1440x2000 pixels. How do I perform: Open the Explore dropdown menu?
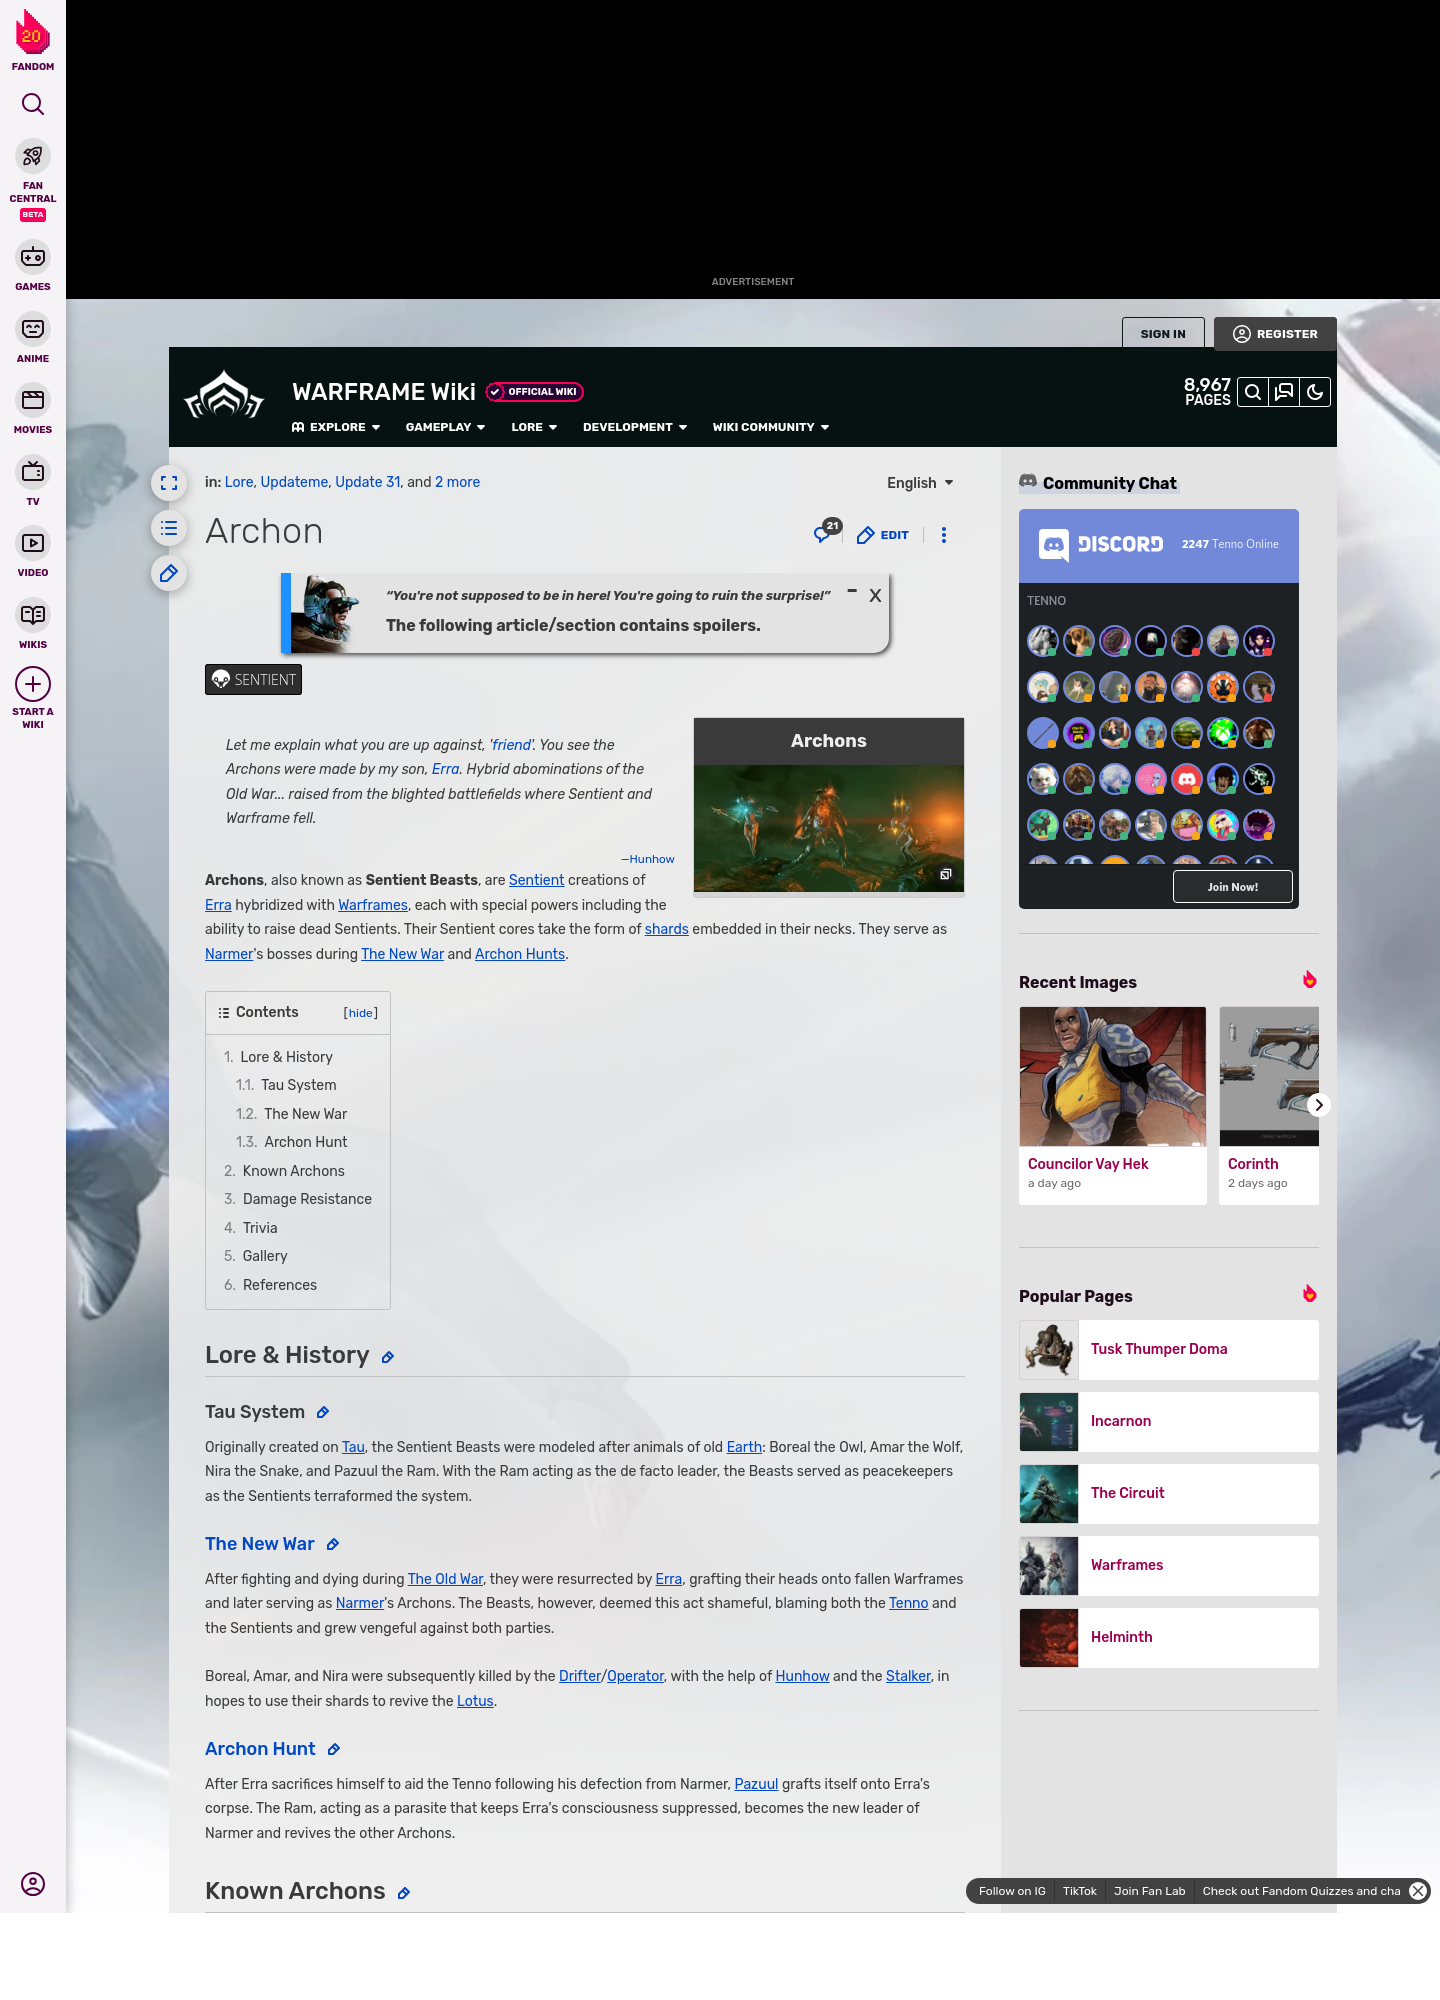click(x=336, y=427)
